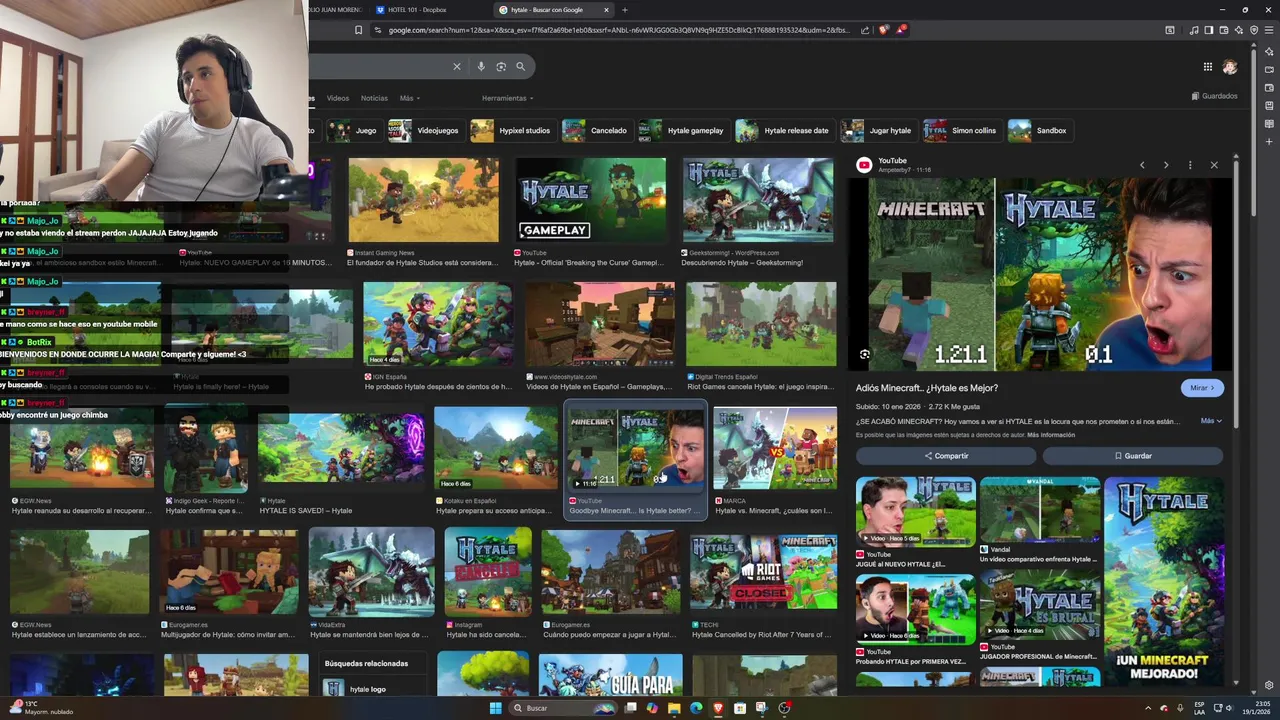Filter results by Jugar hytale chip
Image resolution: width=1280 pixels, height=720 pixels.
(x=878, y=130)
